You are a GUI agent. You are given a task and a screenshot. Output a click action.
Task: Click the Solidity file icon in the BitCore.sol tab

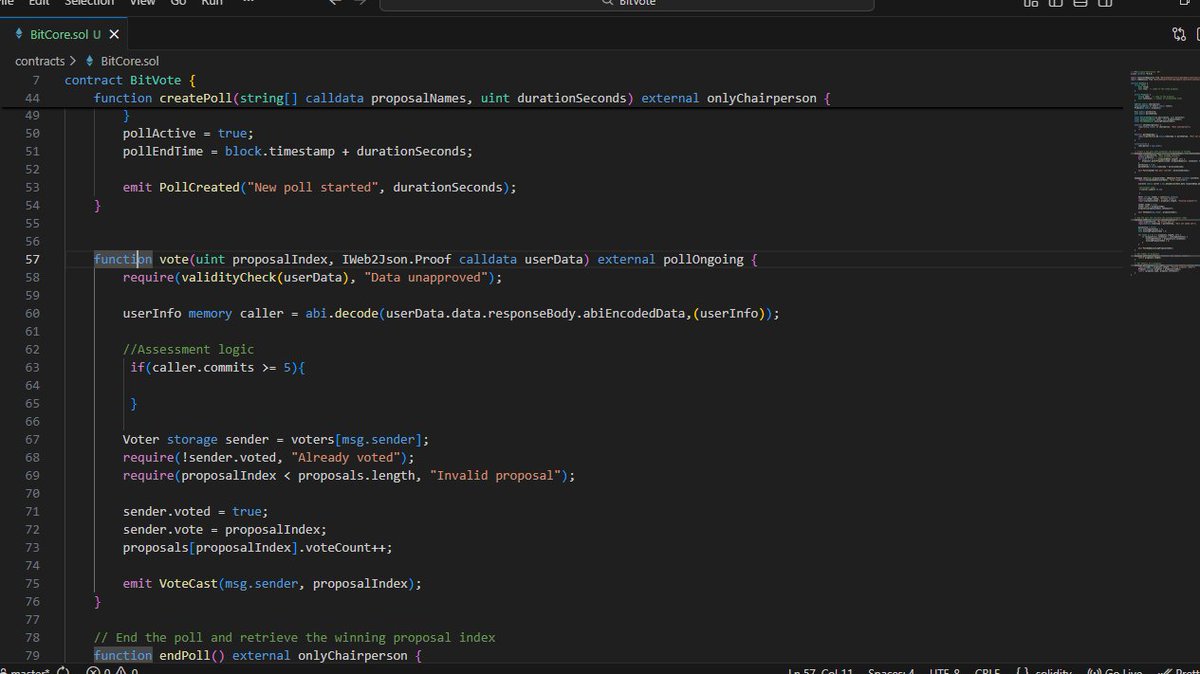click(19, 34)
